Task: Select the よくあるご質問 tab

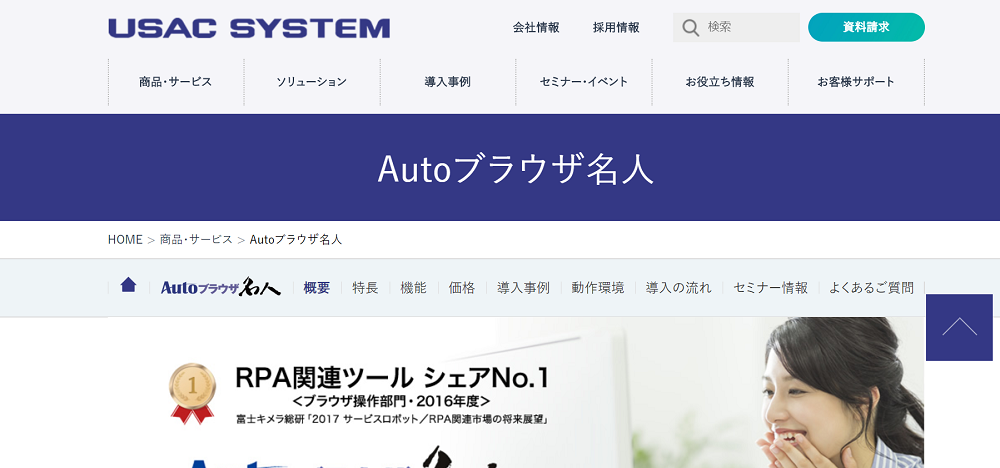Action: click(871, 288)
